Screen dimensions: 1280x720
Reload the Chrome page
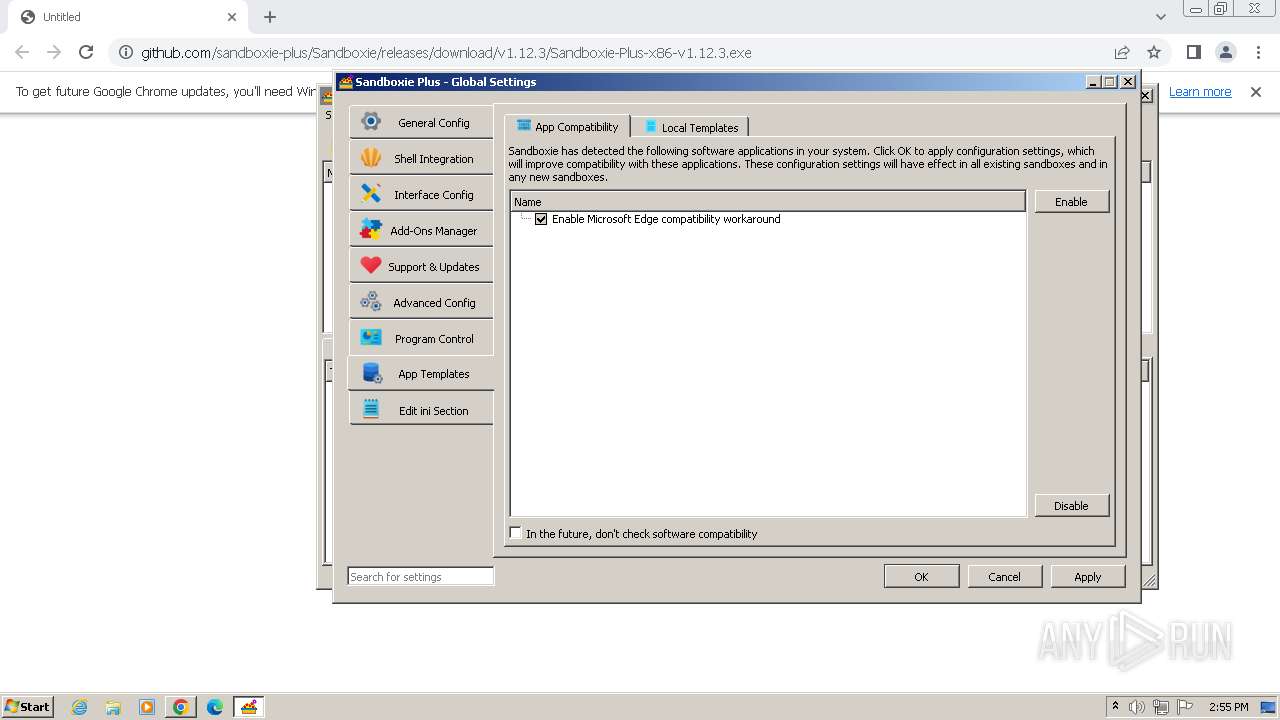coord(86,52)
